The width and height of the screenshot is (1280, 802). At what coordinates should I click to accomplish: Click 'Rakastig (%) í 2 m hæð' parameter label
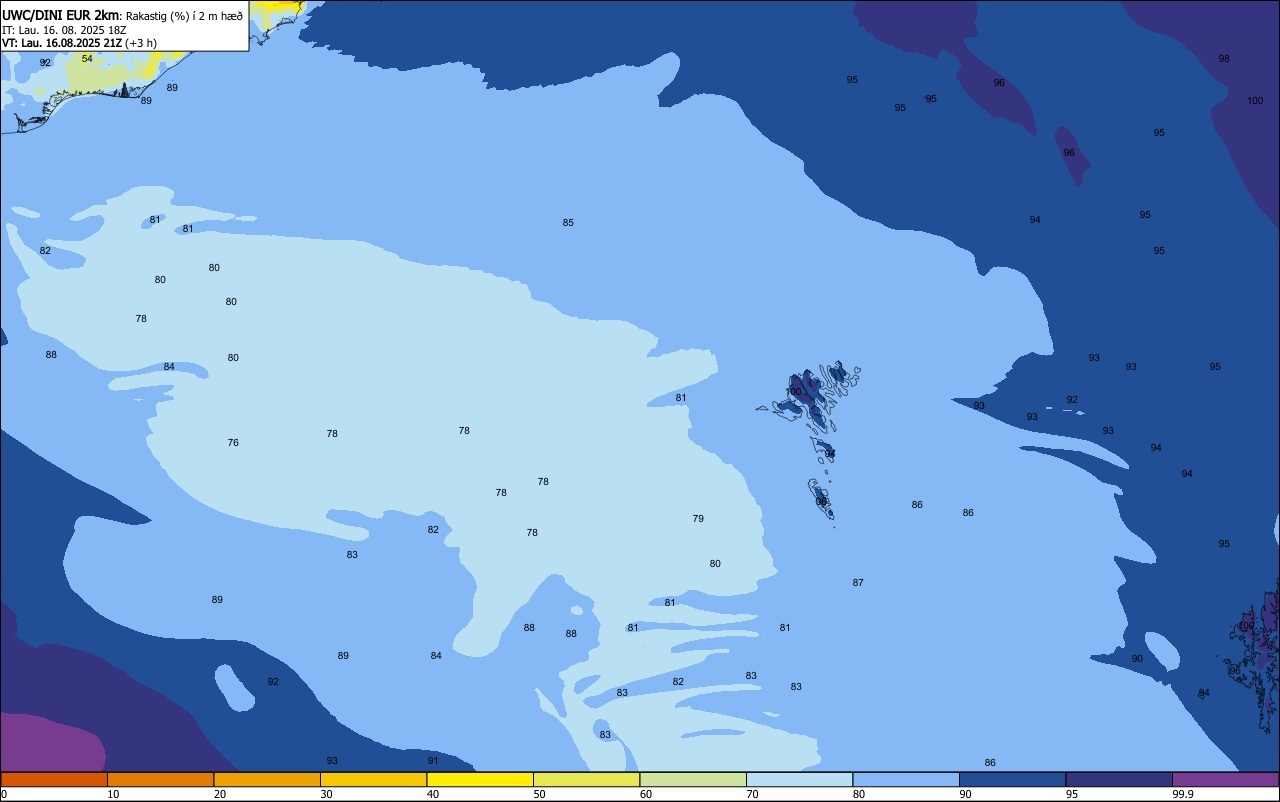click(x=184, y=16)
